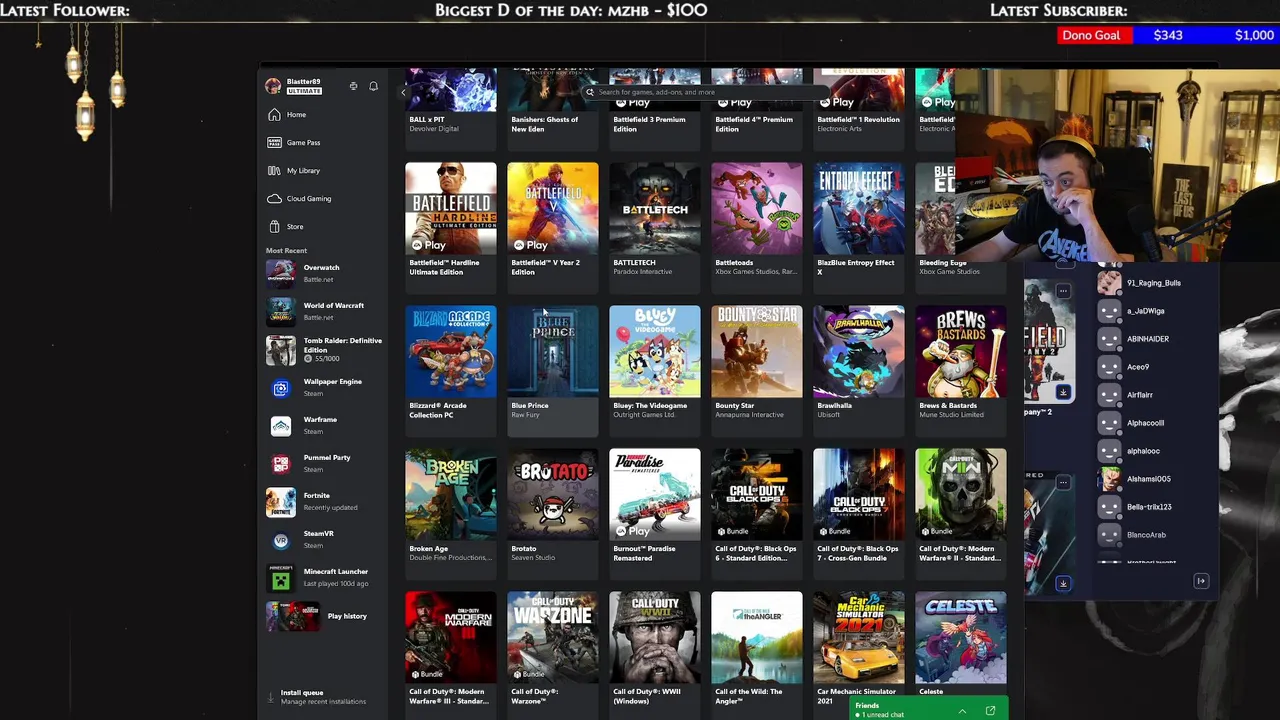Collapse the friends panel arrow button
Screen dimensions: 1280x720
pyautogui.click(x=1201, y=581)
